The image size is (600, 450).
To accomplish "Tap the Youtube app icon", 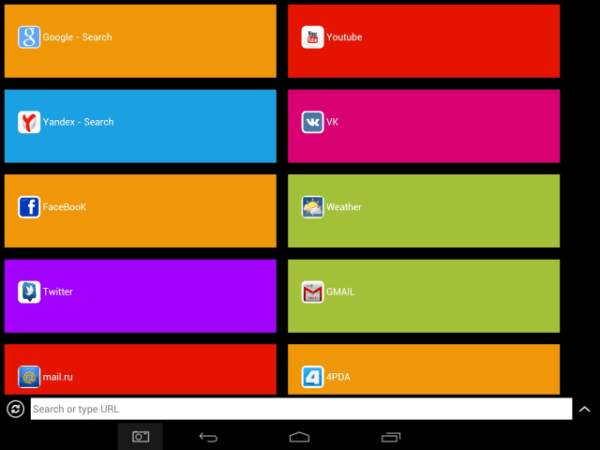I will 312,37.
